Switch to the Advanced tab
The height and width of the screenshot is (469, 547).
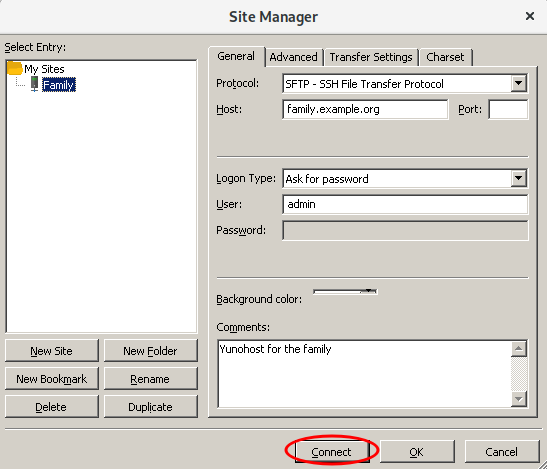[x=293, y=57]
